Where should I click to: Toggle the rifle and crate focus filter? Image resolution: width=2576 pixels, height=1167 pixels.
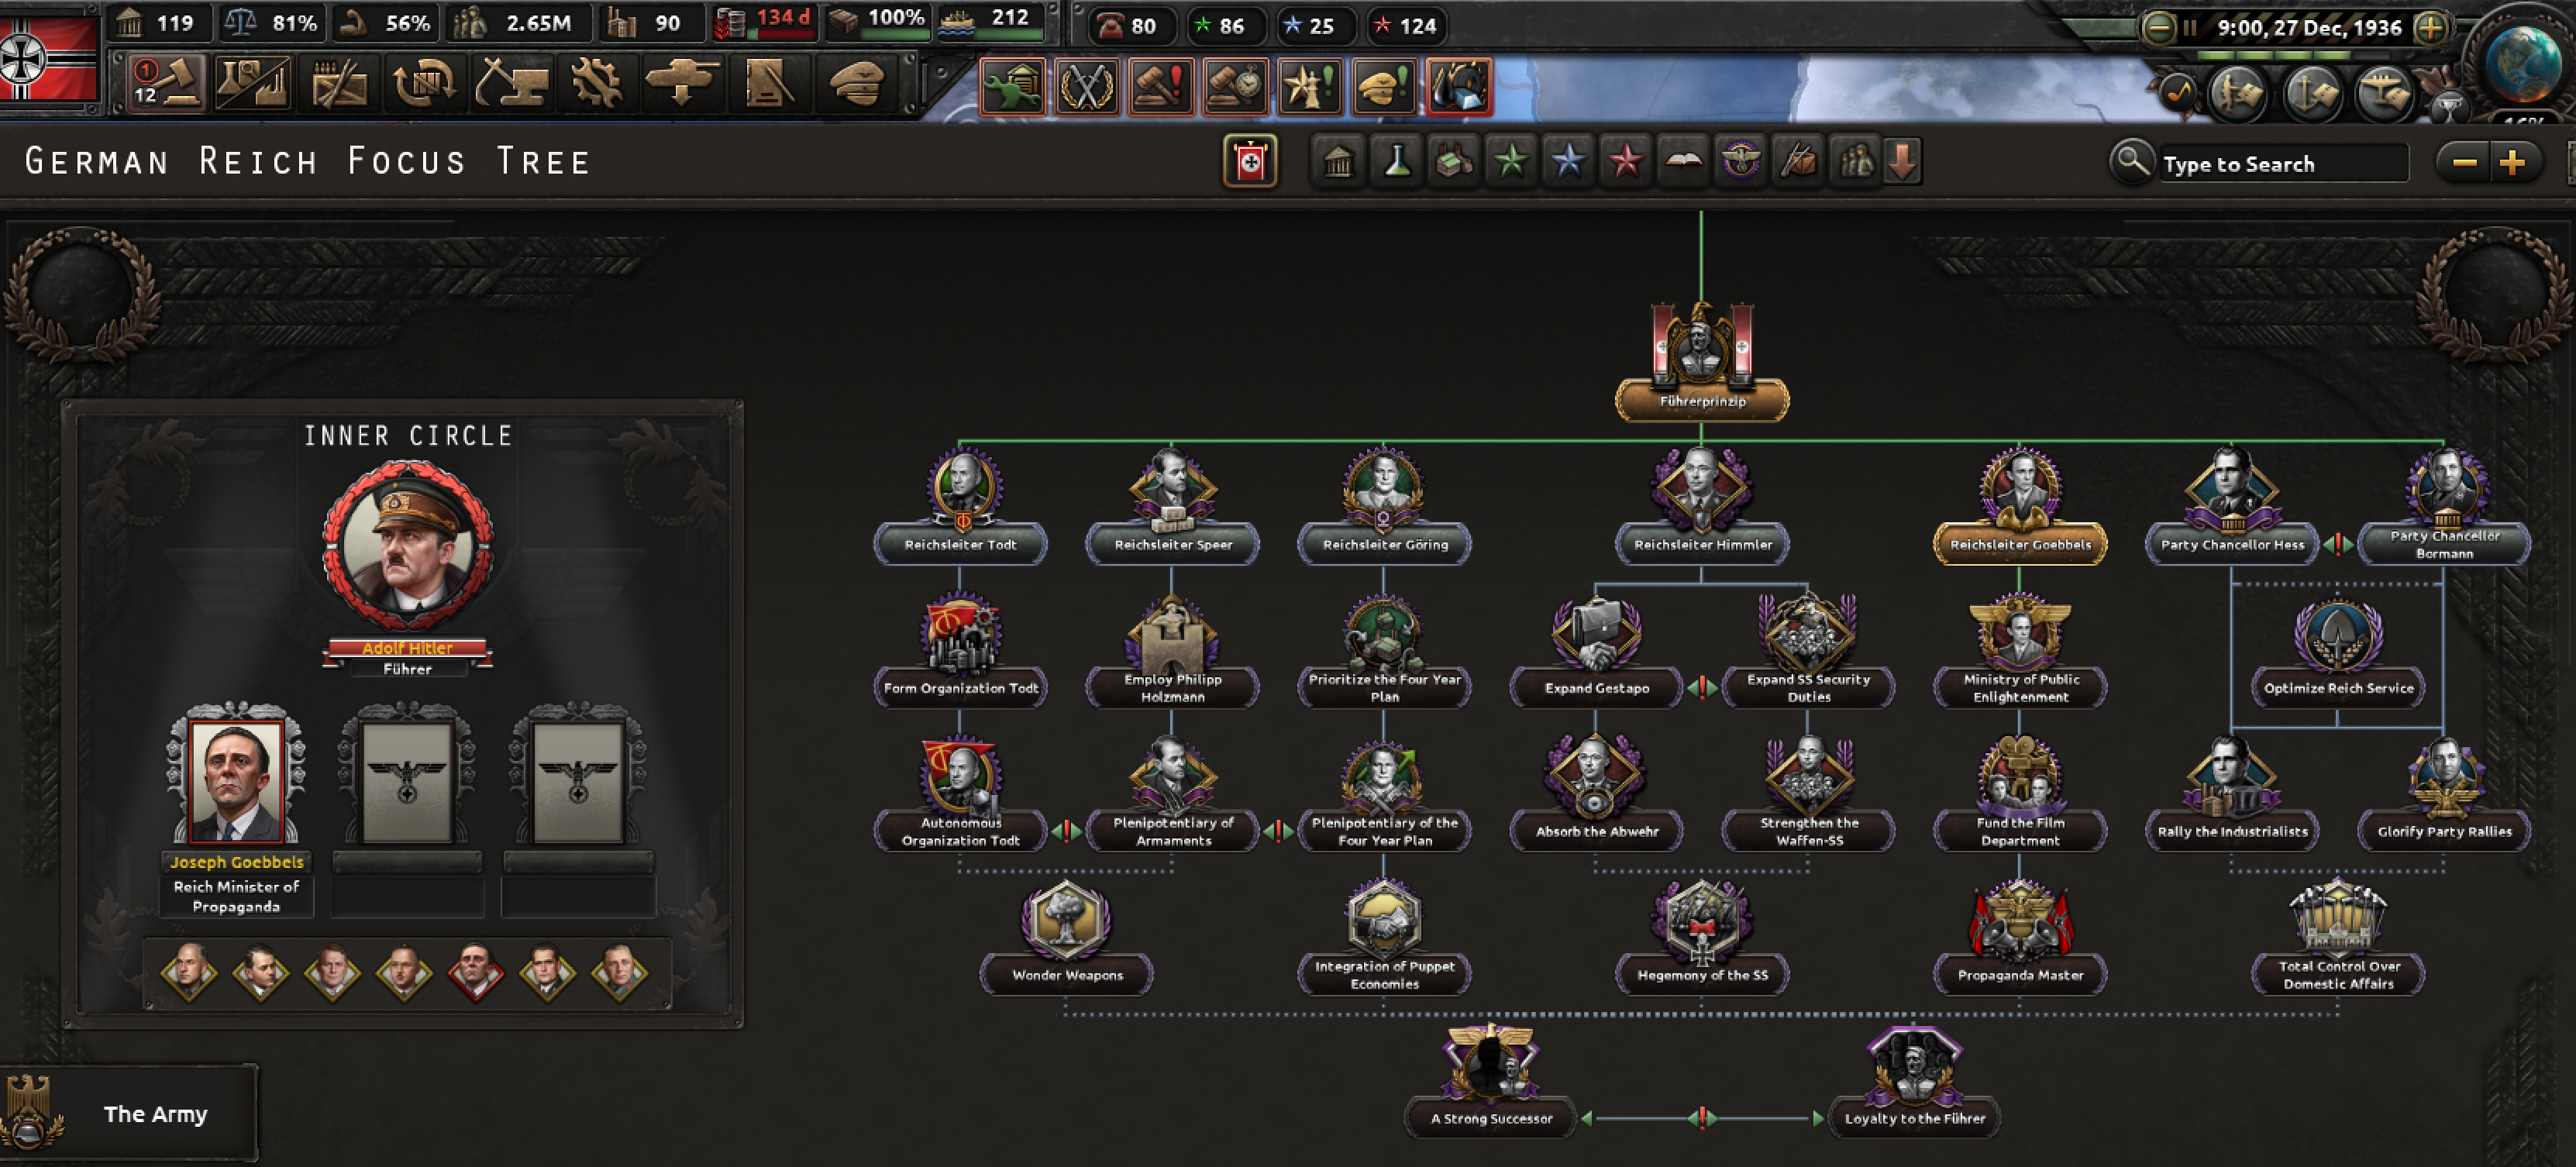tap(1798, 161)
